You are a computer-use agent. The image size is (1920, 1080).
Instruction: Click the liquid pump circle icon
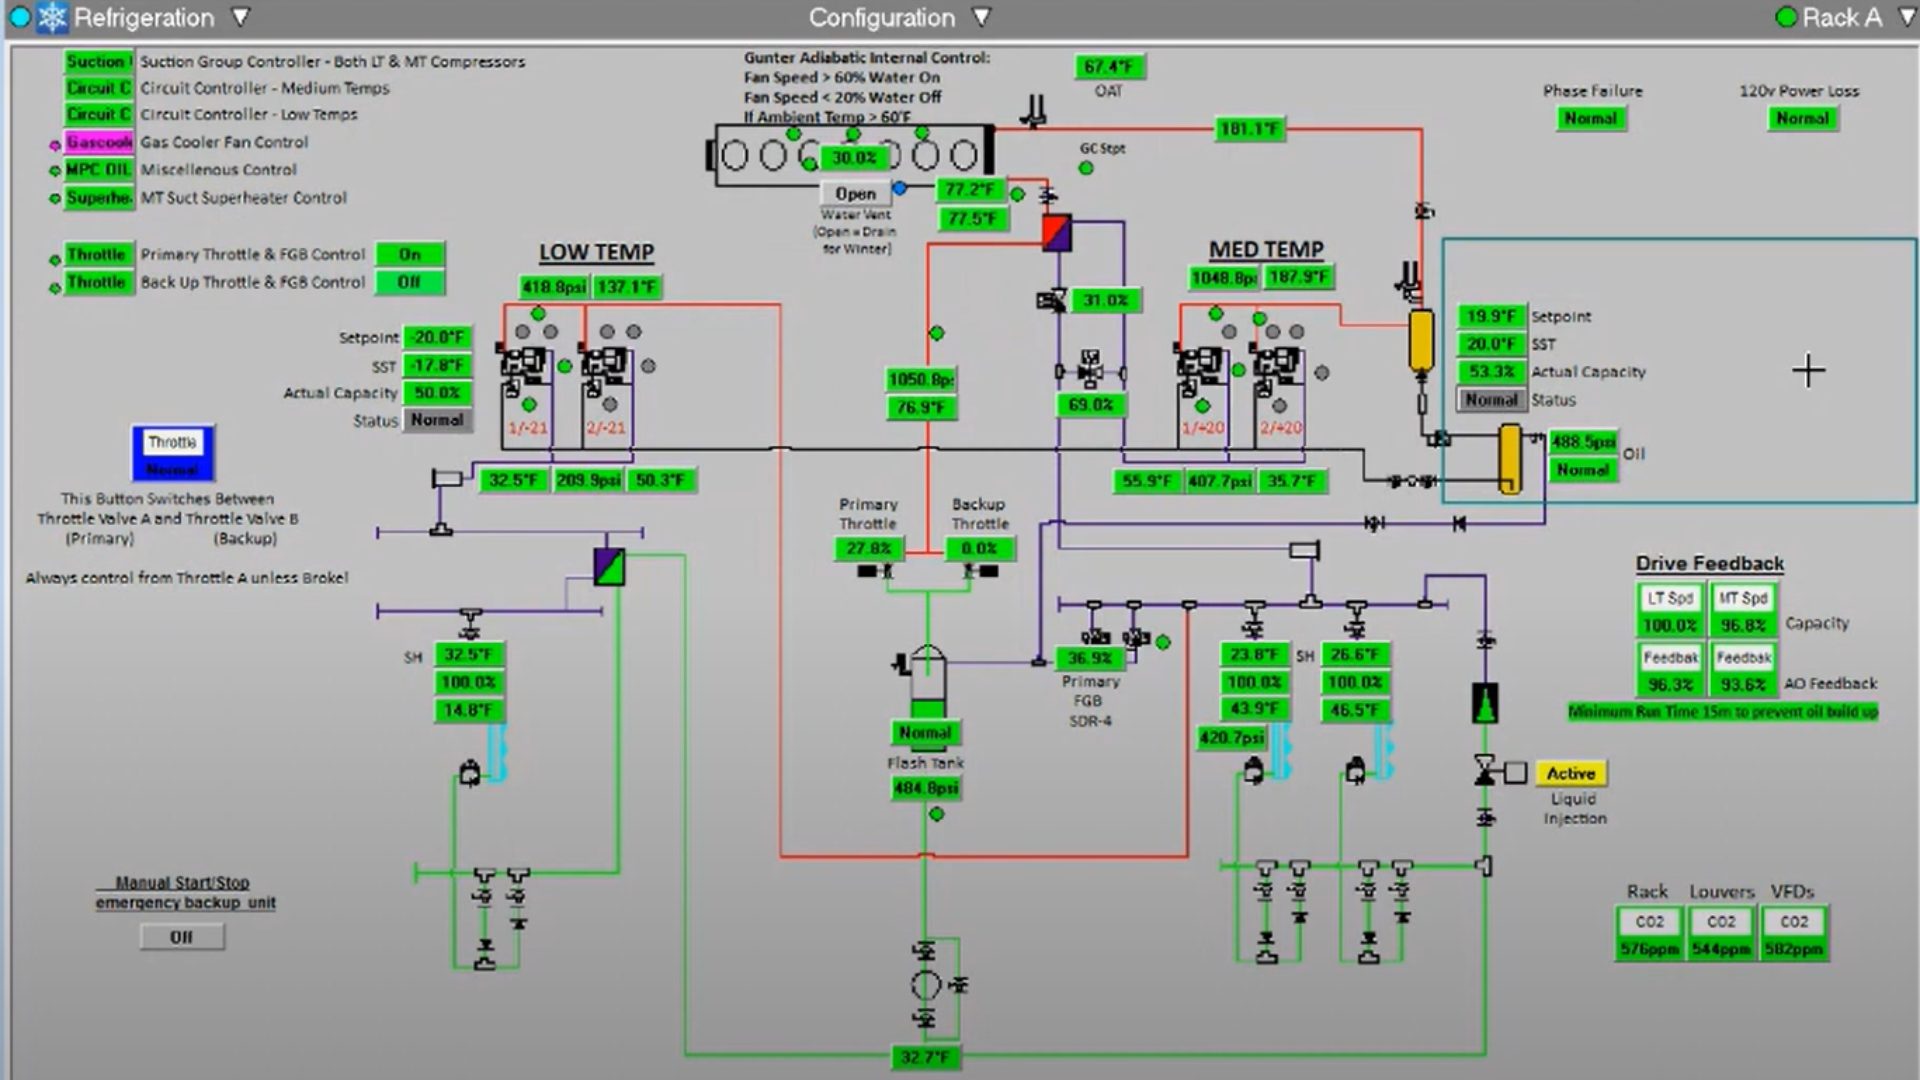click(926, 985)
